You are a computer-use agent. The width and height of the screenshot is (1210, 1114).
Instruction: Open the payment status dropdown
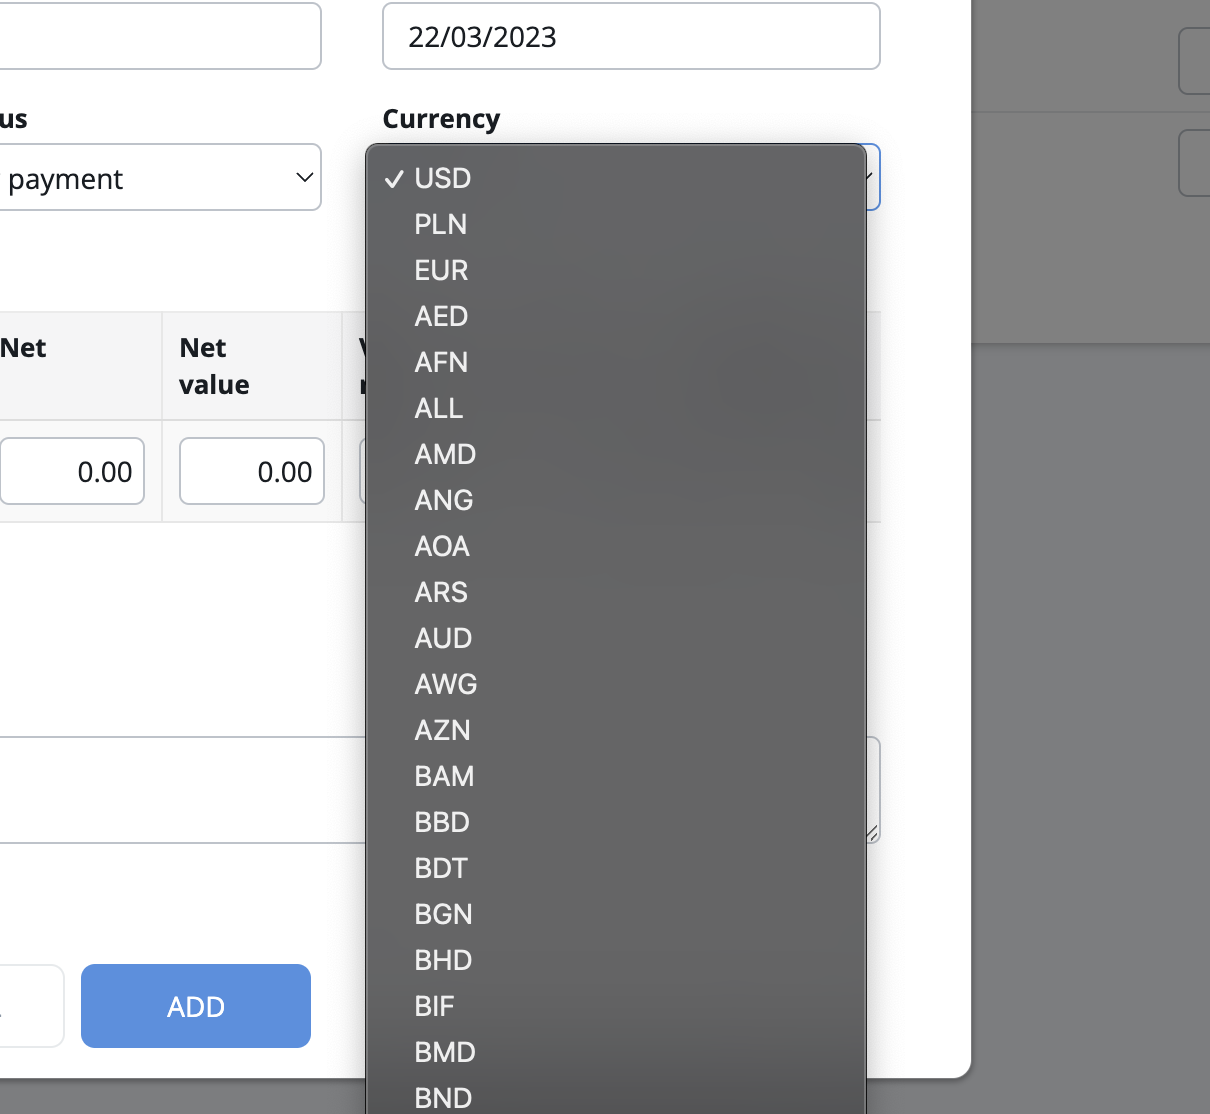click(x=160, y=178)
